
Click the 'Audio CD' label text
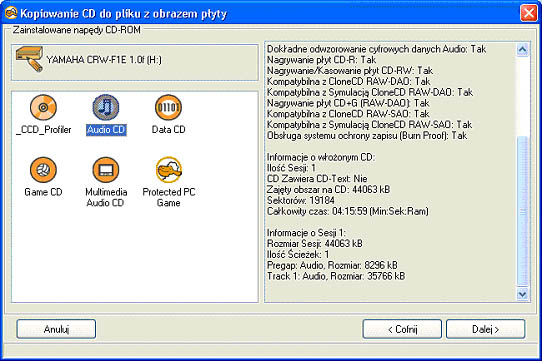pyautogui.click(x=106, y=130)
